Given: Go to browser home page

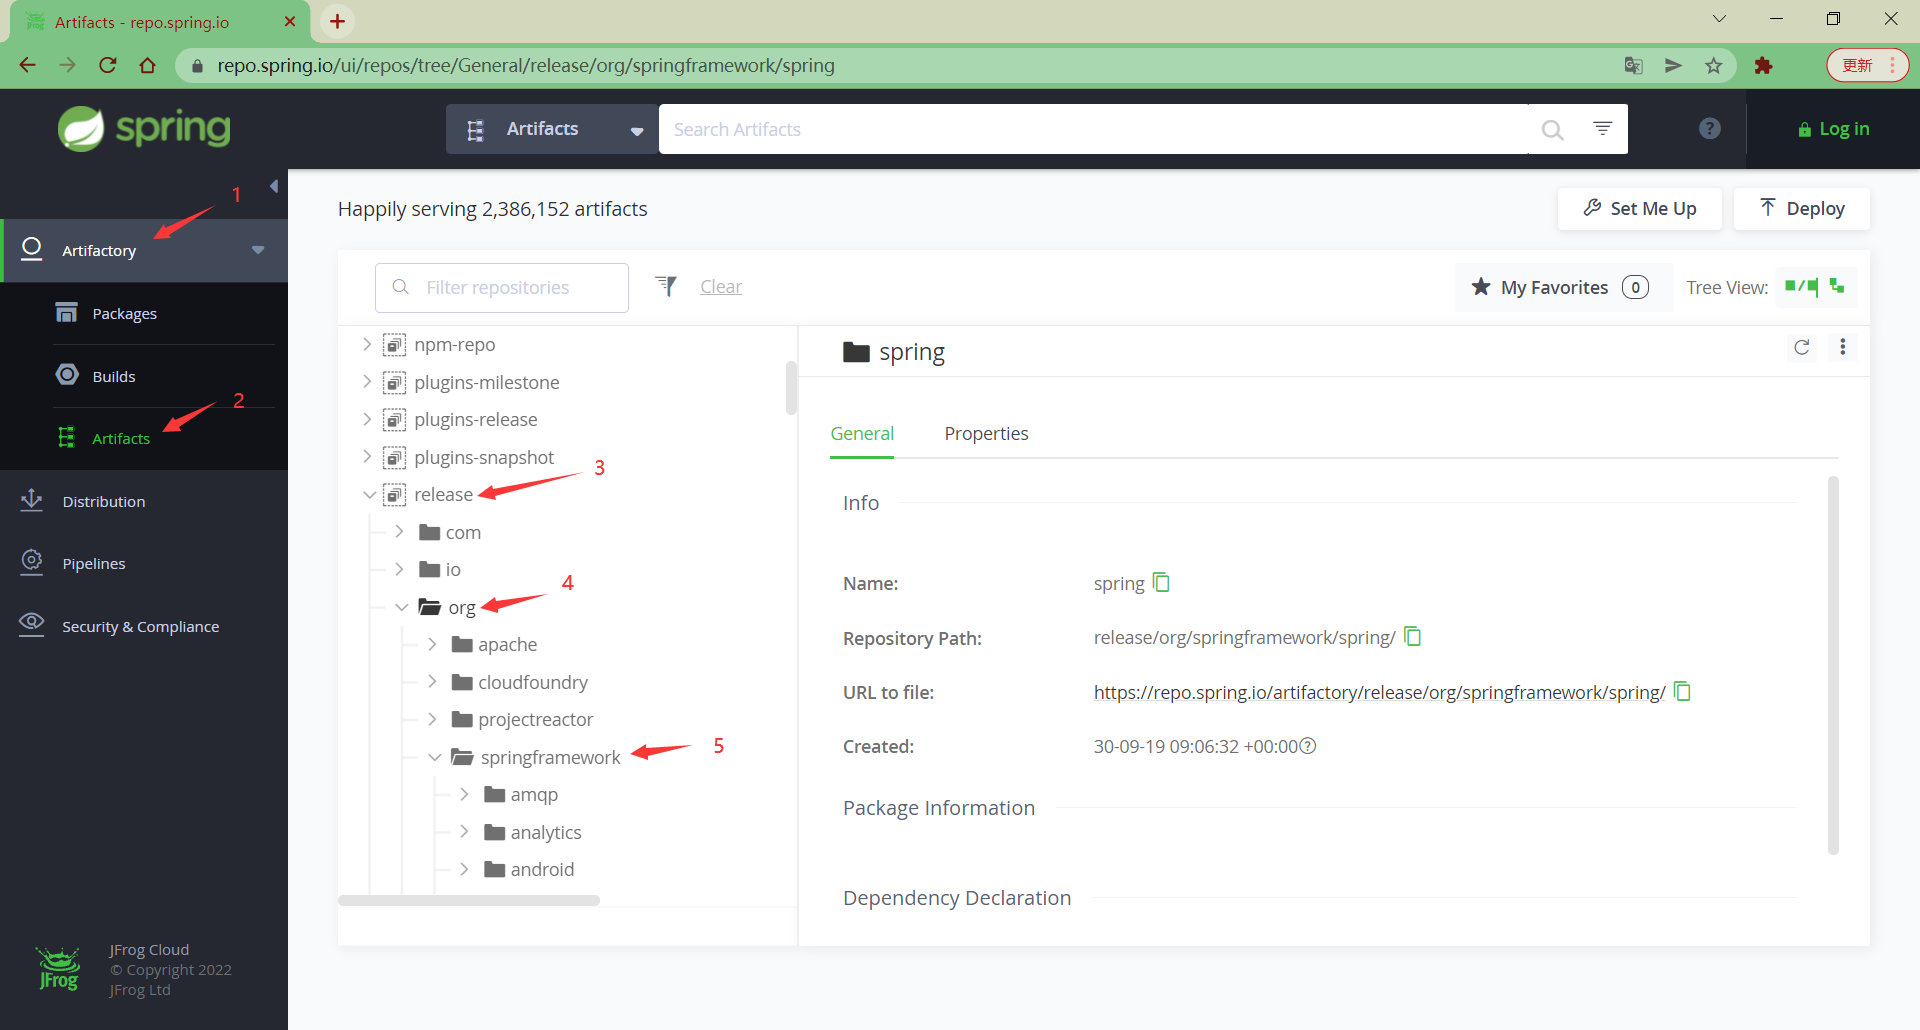Looking at the screenshot, I should pyautogui.click(x=148, y=65).
